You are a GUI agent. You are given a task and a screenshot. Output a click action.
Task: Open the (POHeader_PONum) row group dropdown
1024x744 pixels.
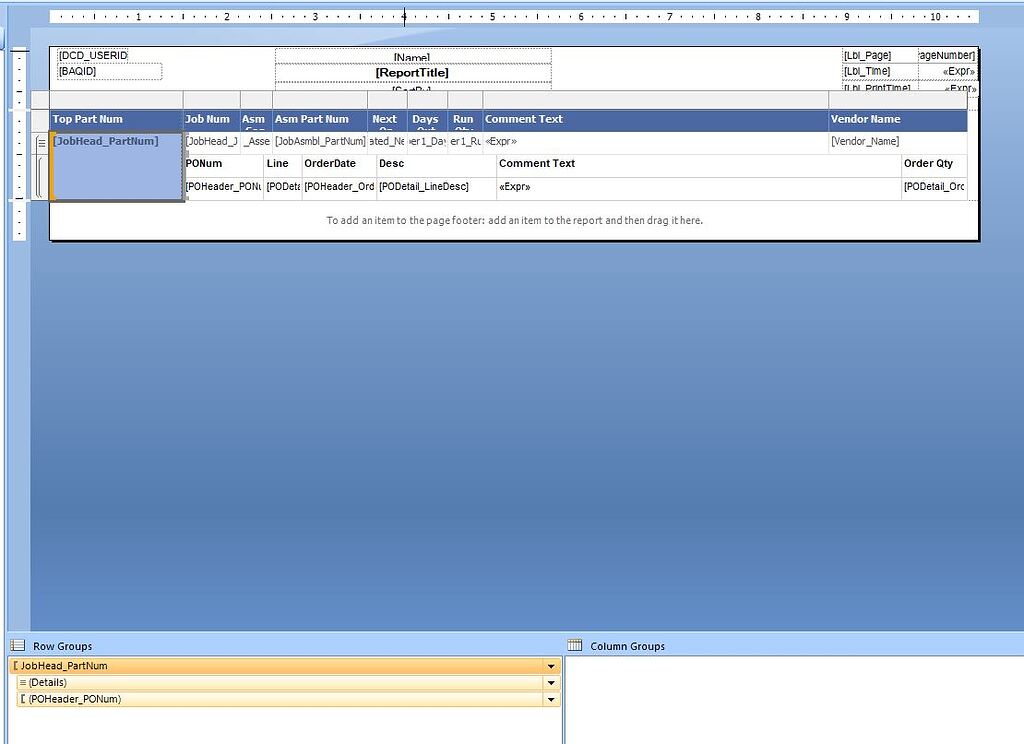551,698
